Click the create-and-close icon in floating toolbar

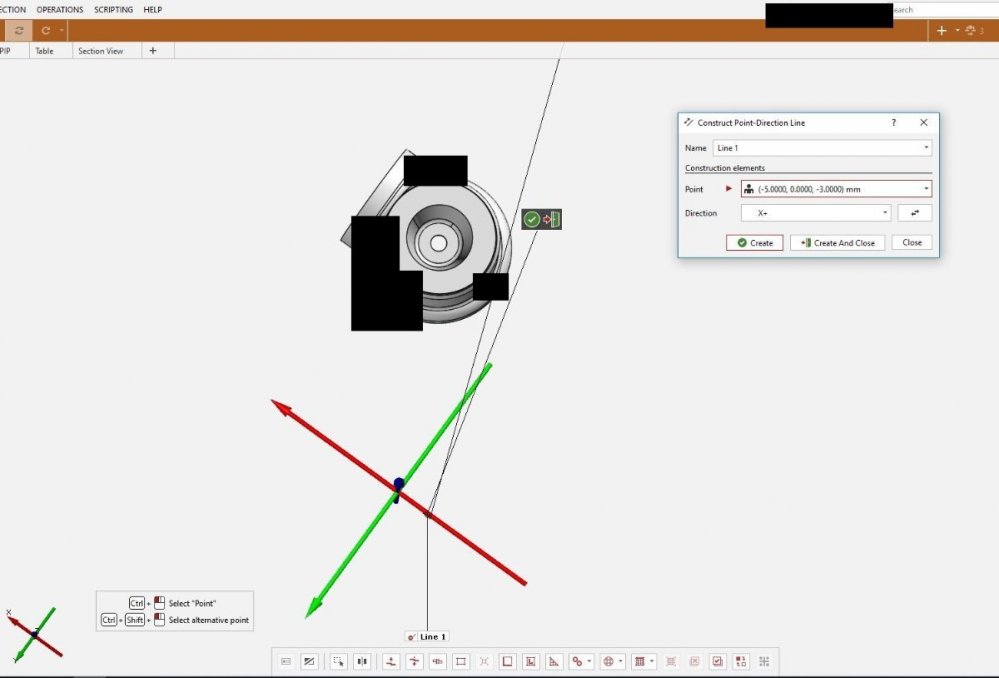pos(552,219)
